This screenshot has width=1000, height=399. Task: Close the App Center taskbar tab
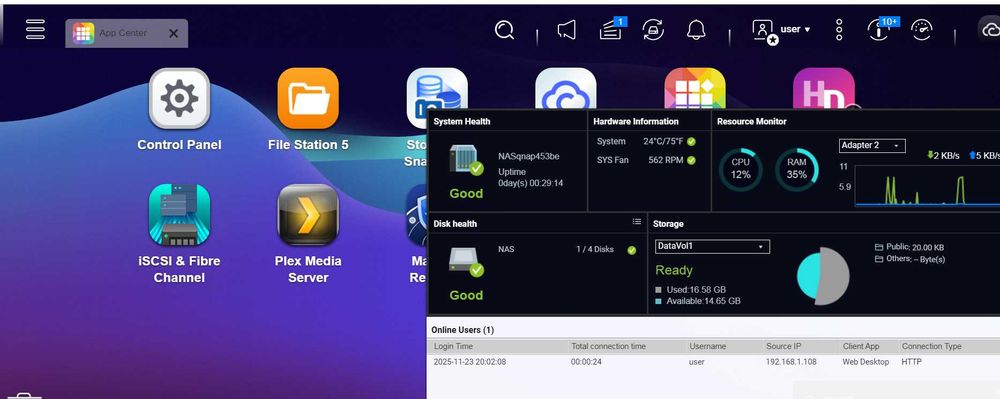[x=173, y=34]
